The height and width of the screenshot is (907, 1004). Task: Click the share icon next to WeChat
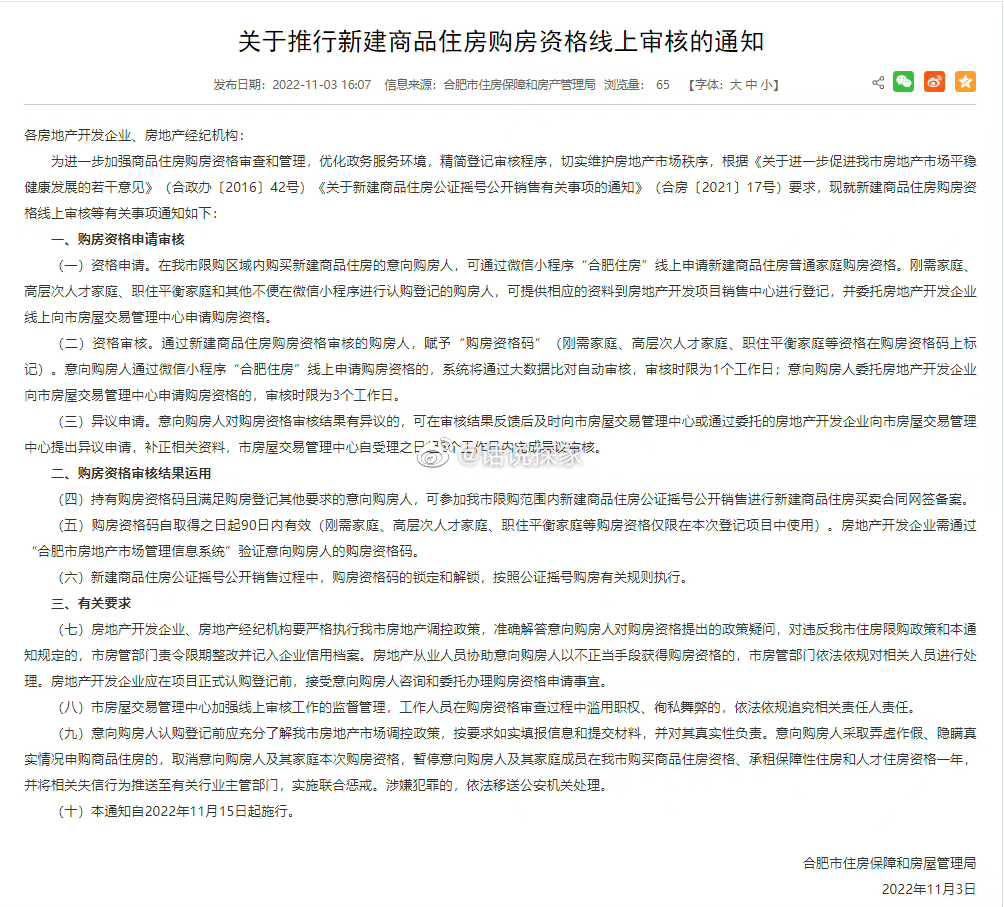pos(878,83)
